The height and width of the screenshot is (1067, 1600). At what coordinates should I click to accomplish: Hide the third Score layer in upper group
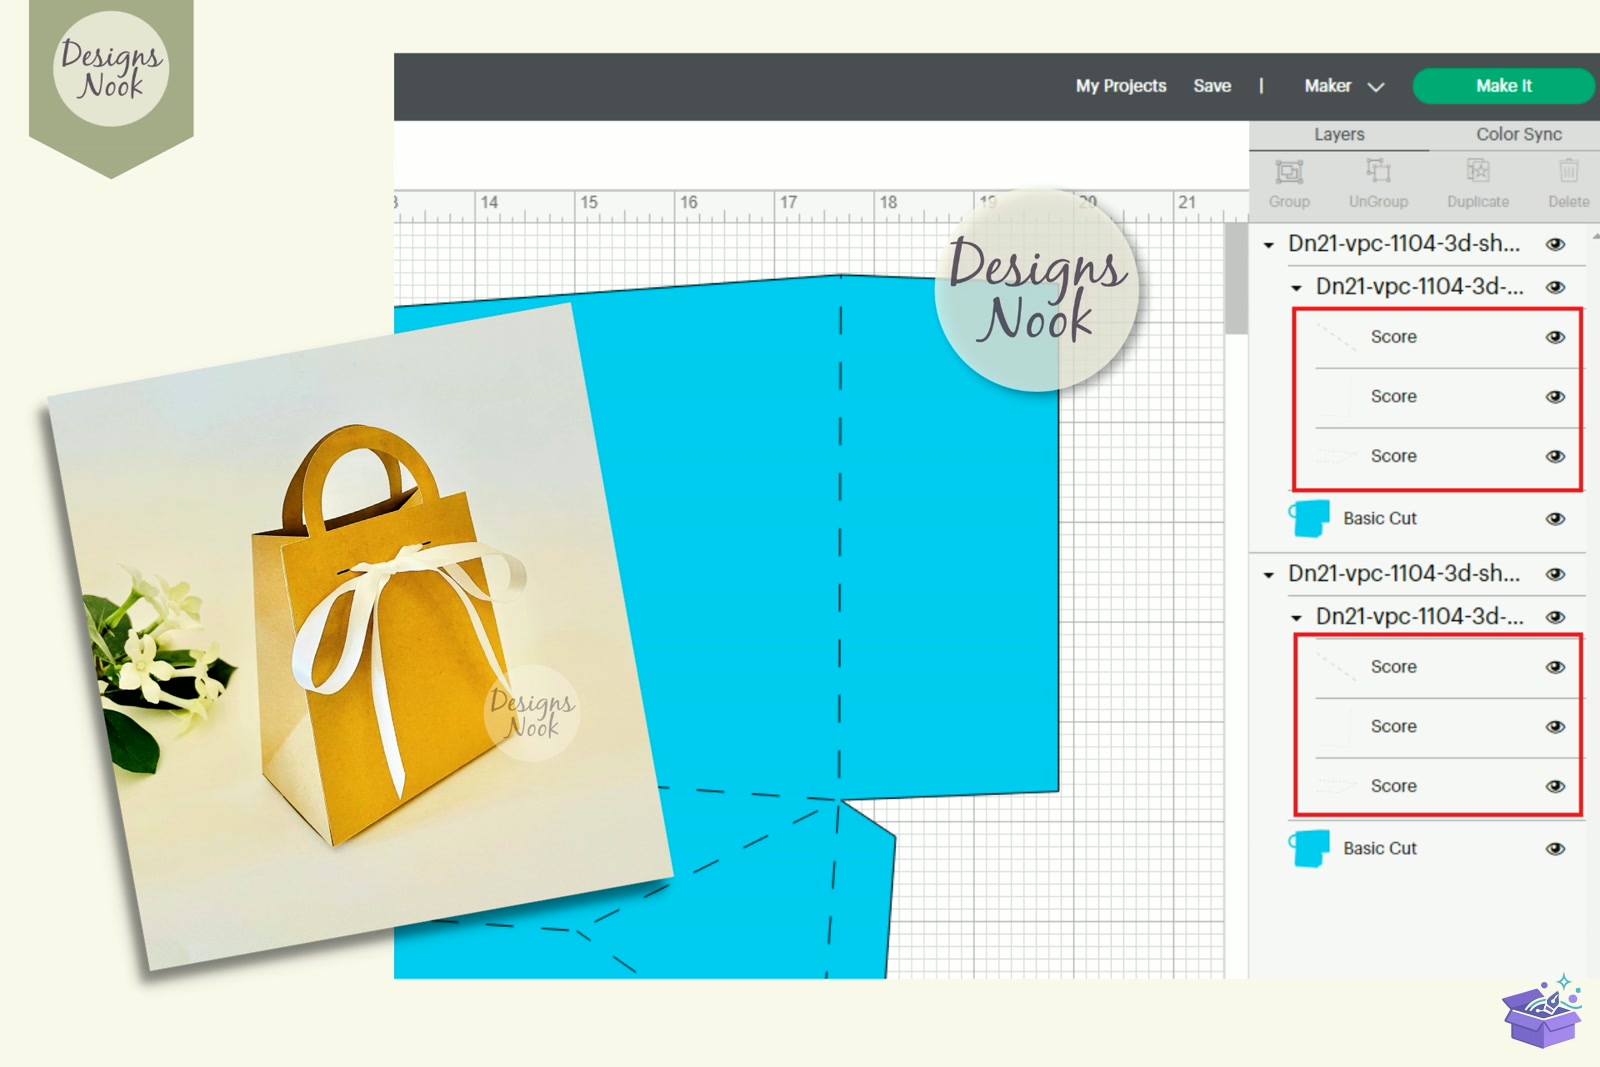(1555, 456)
